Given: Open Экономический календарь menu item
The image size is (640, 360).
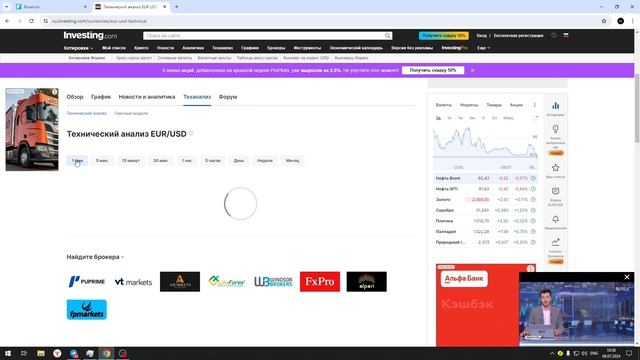Looking at the screenshot, I should pyautogui.click(x=356, y=48).
